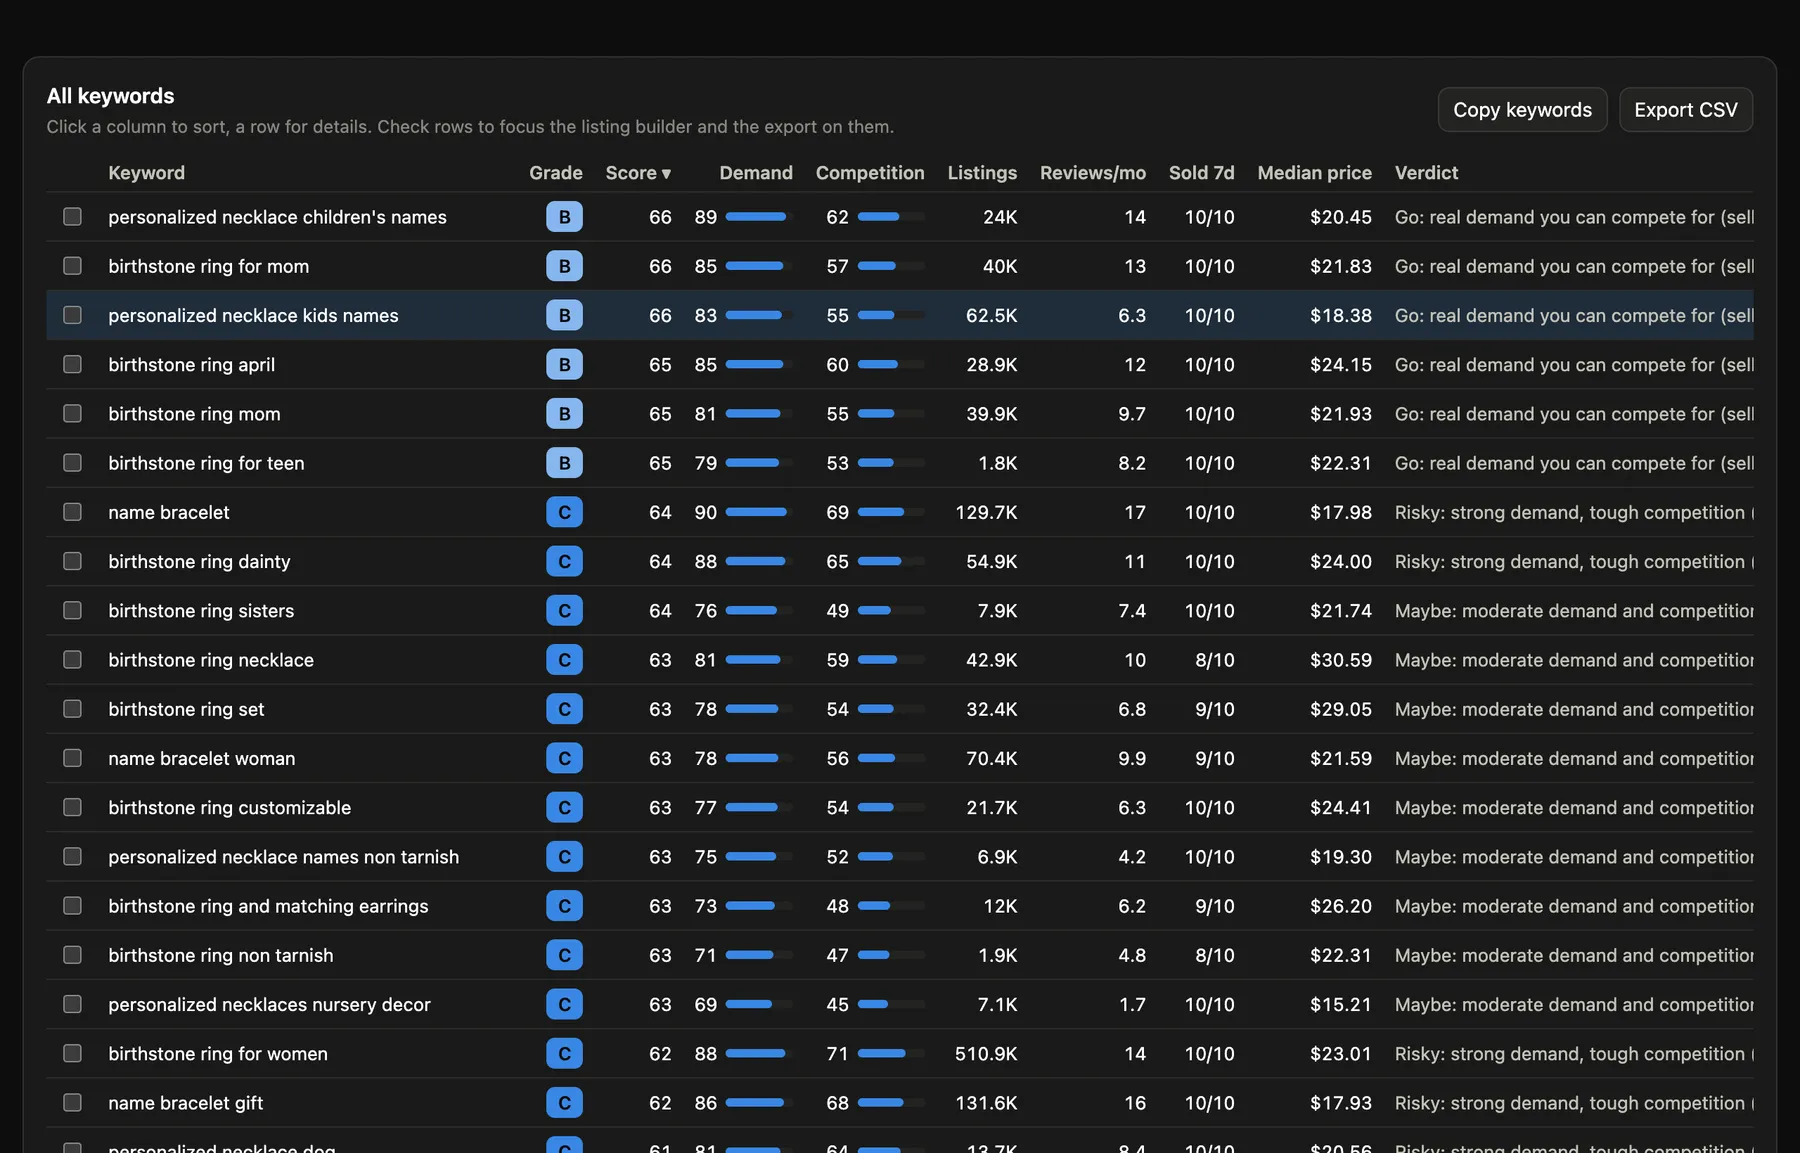Screen dimensions: 1800x1153
Task: Click the 129.7K listings value
Action: coord(986,512)
